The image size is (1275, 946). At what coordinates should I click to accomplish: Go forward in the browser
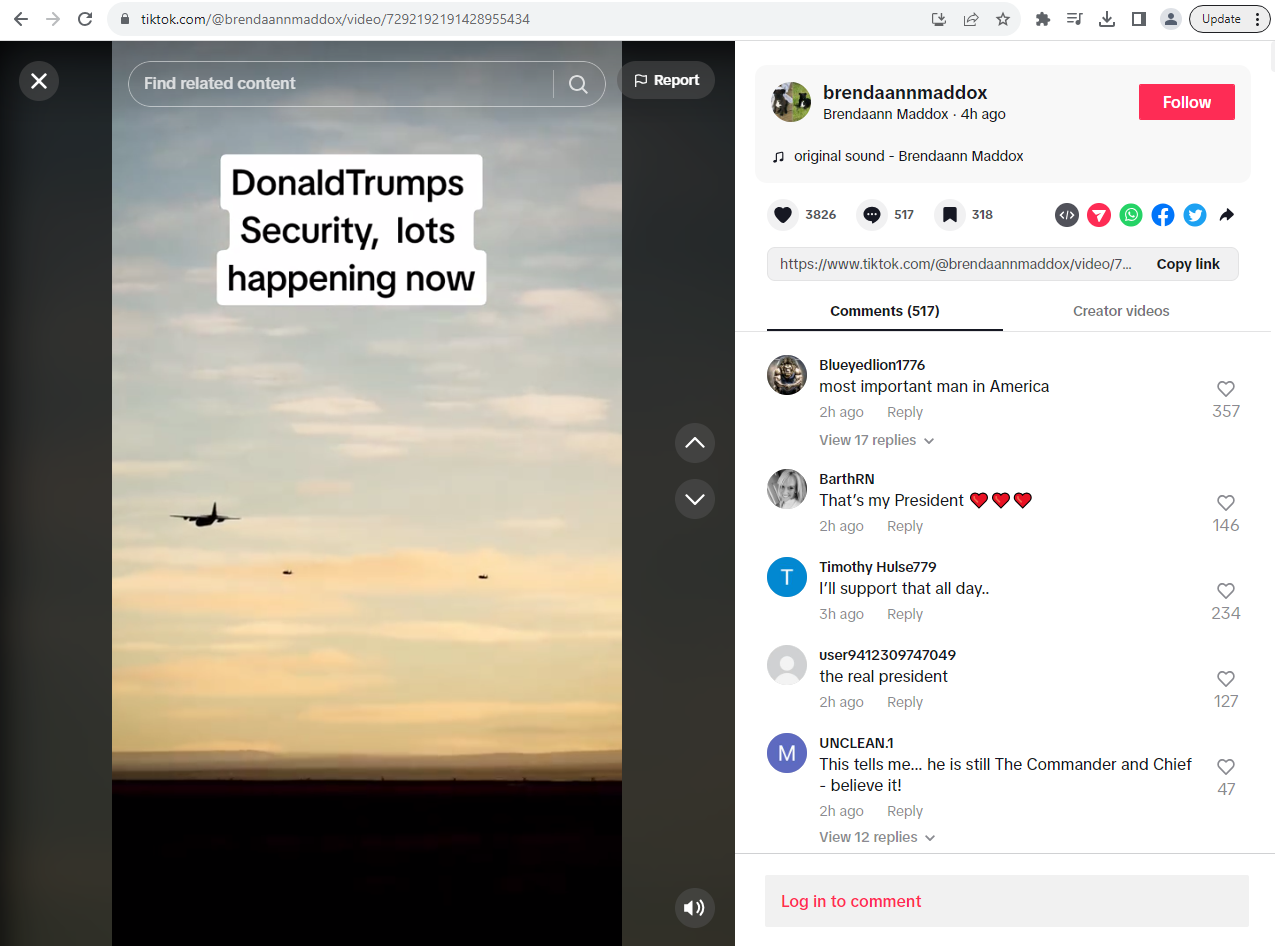point(53,19)
